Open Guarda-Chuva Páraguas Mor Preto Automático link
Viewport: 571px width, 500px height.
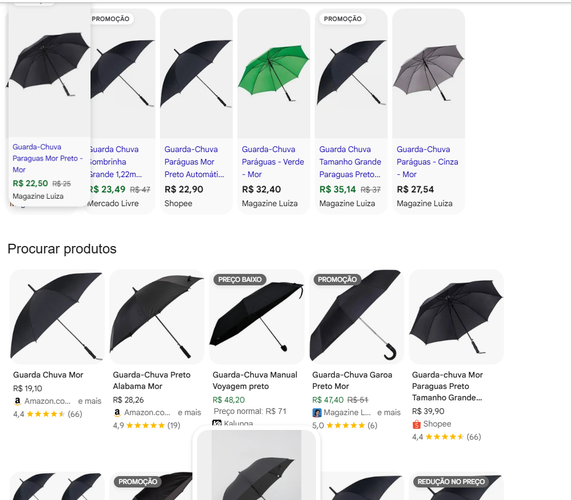[x=194, y=162]
